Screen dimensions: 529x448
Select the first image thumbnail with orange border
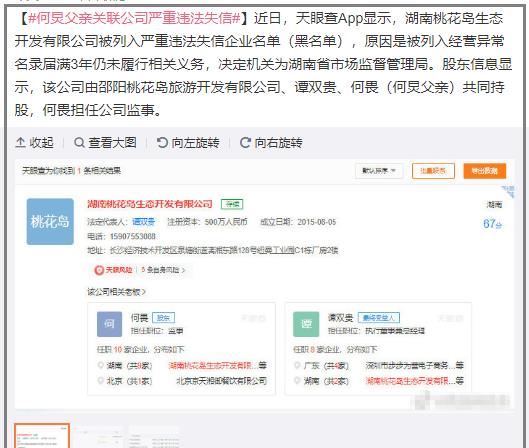pyautogui.click(x=42, y=436)
